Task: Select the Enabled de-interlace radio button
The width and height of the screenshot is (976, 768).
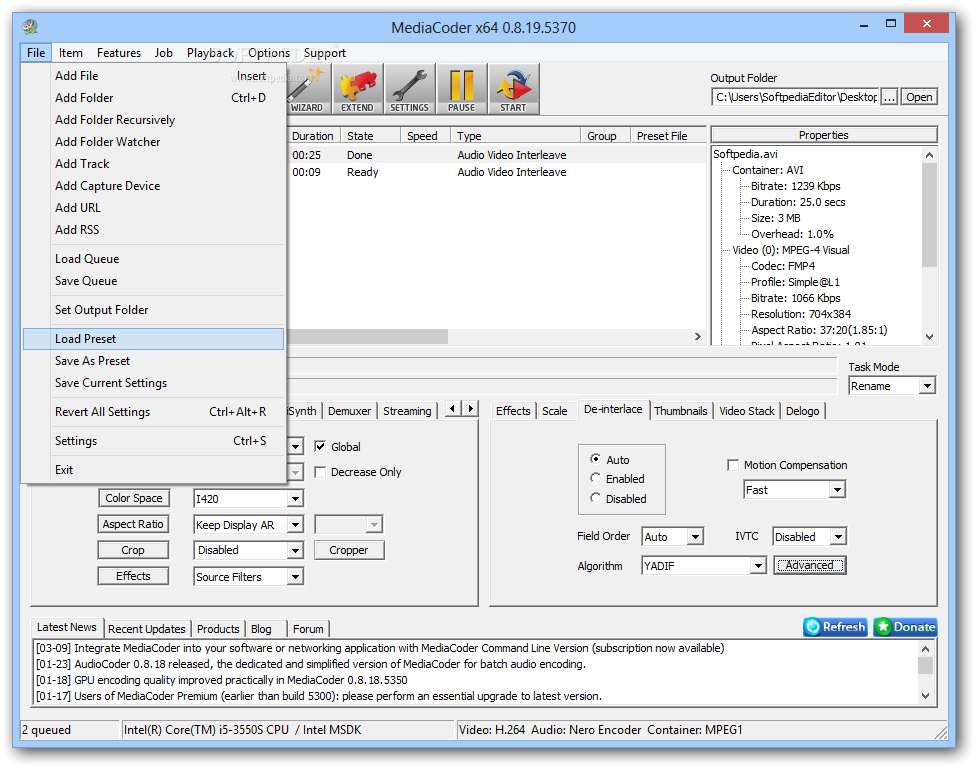Action: coord(595,478)
